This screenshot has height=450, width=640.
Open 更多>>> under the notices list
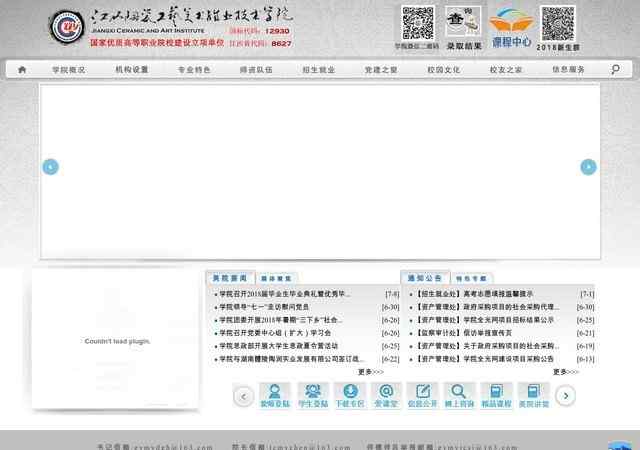566,372
